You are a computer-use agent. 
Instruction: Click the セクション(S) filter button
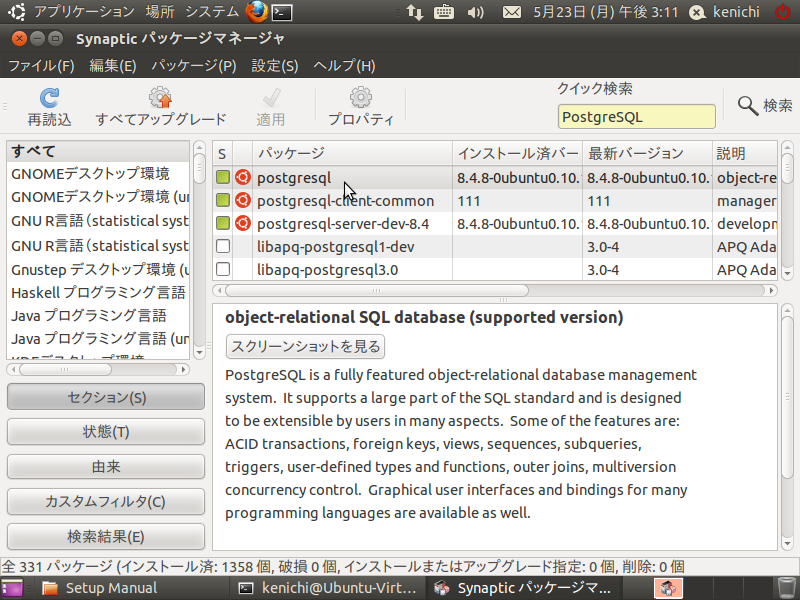click(106, 397)
